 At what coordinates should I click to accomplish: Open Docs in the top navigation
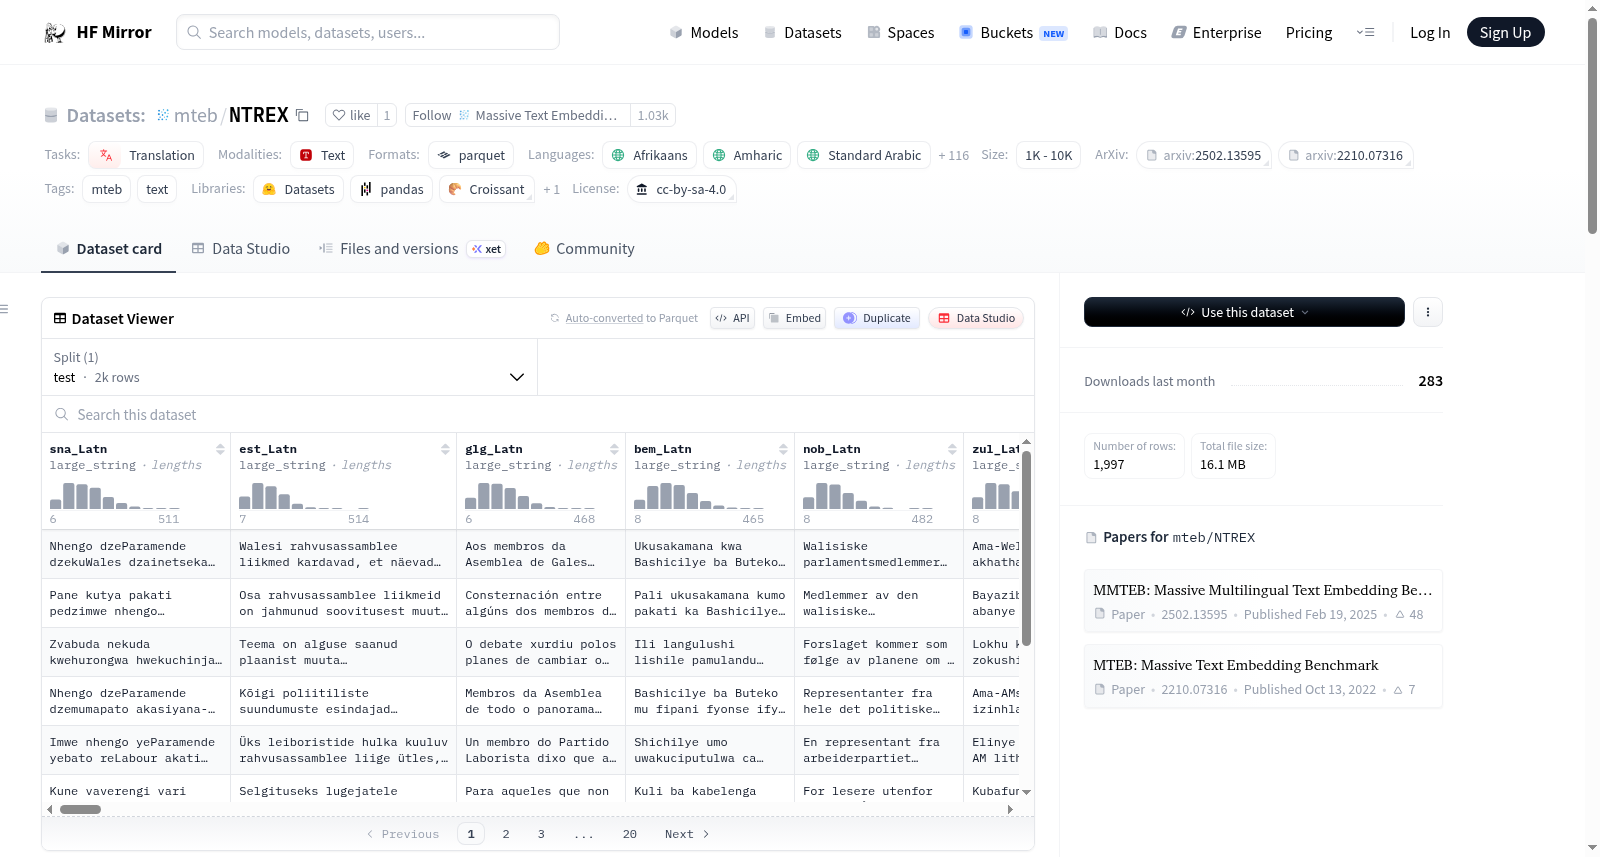[1120, 33]
